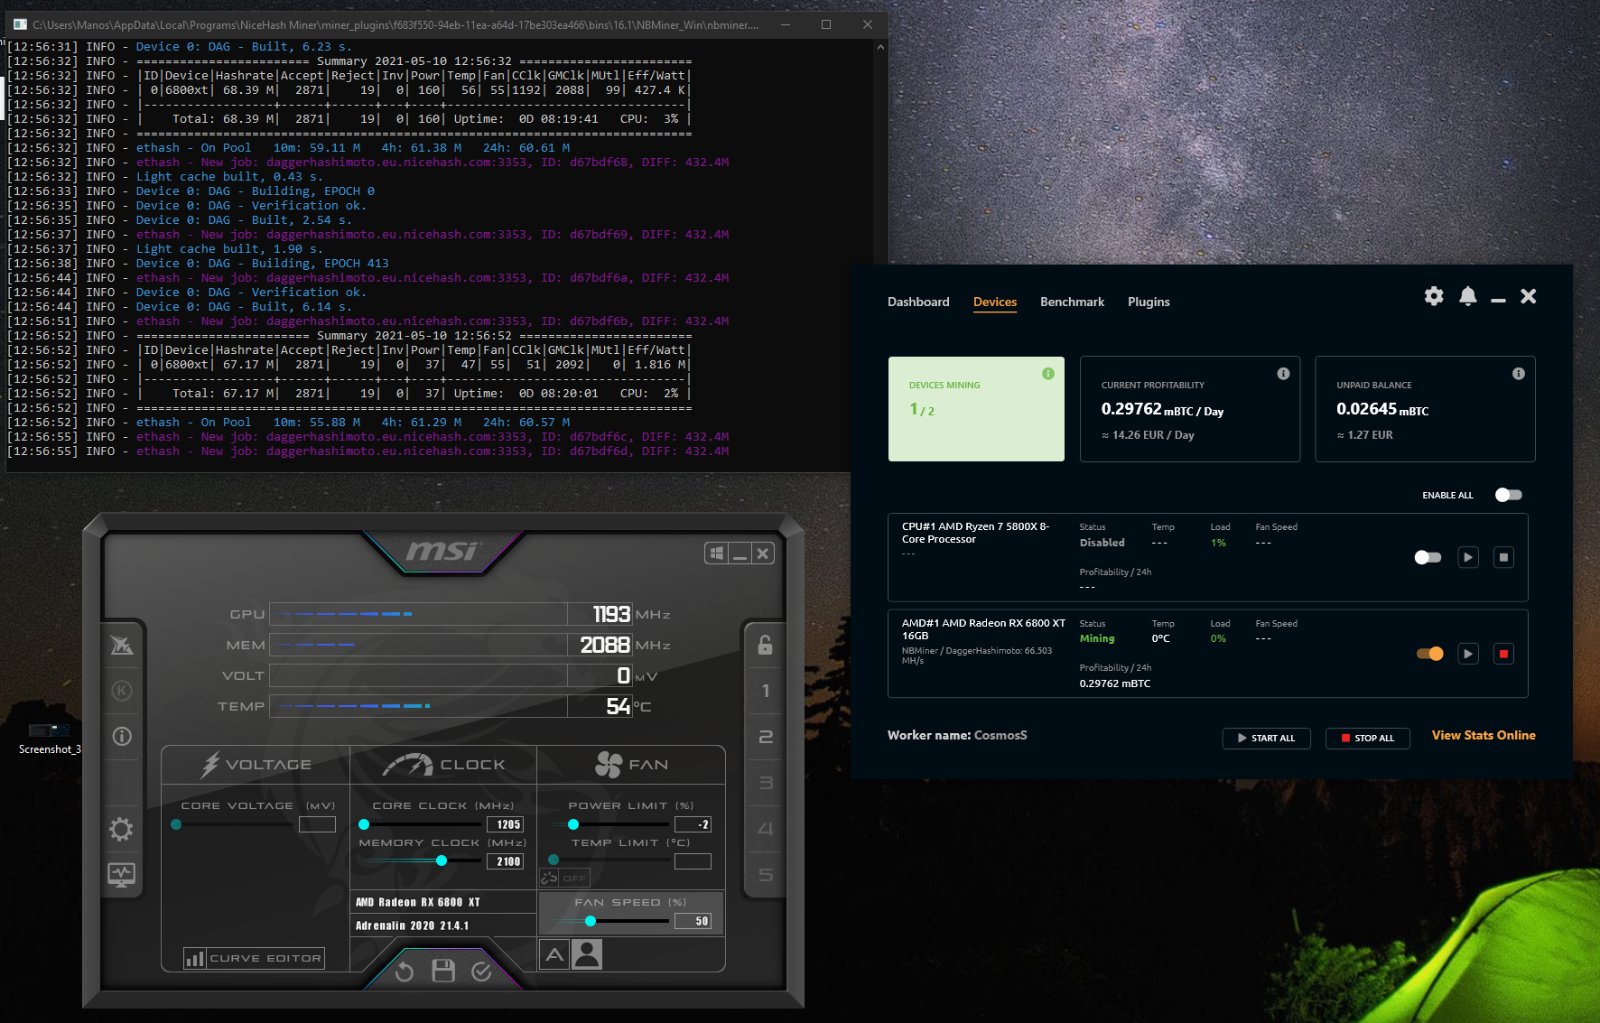Click the Kombustor K icon in Afterburner
The height and width of the screenshot is (1023, 1600).
tap(122, 690)
